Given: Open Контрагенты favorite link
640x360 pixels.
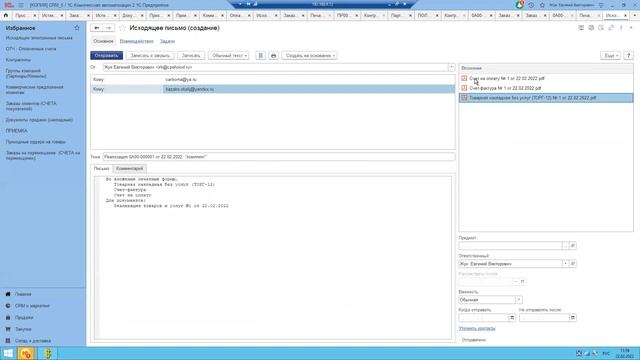Looking at the screenshot, I should 18,60.
